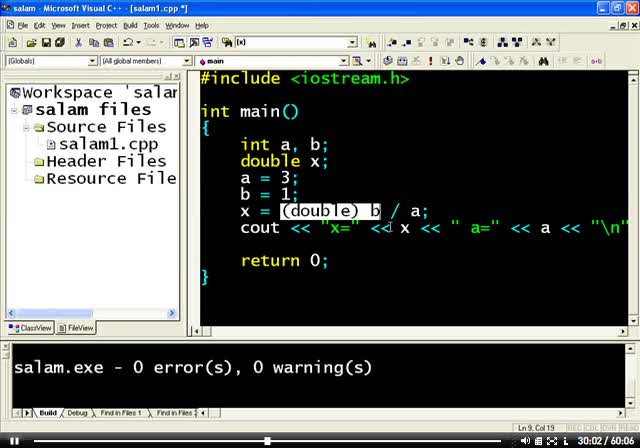Click the Paste clipboard icon
Image resolution: width=640 pixels, height=448 pixels.
coord(108,42)
